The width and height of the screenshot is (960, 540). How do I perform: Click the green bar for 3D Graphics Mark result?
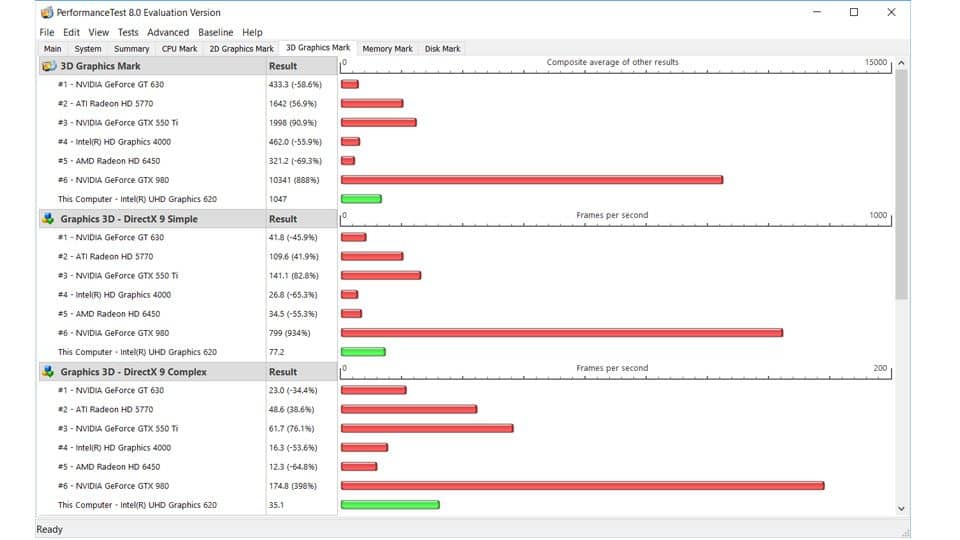pyautogui.click(x=361, y=199)
